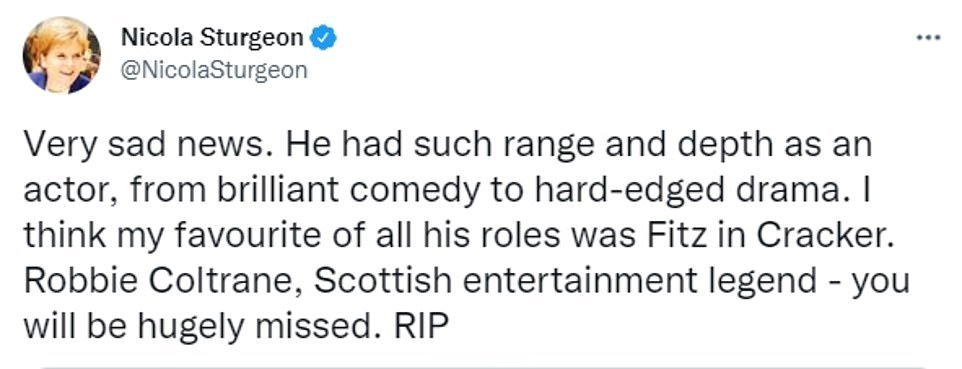The height and width of the screenshot is (369, 962).
Task: Visit the @NicolaSturgeon handle link
Action: pos(214,71)
